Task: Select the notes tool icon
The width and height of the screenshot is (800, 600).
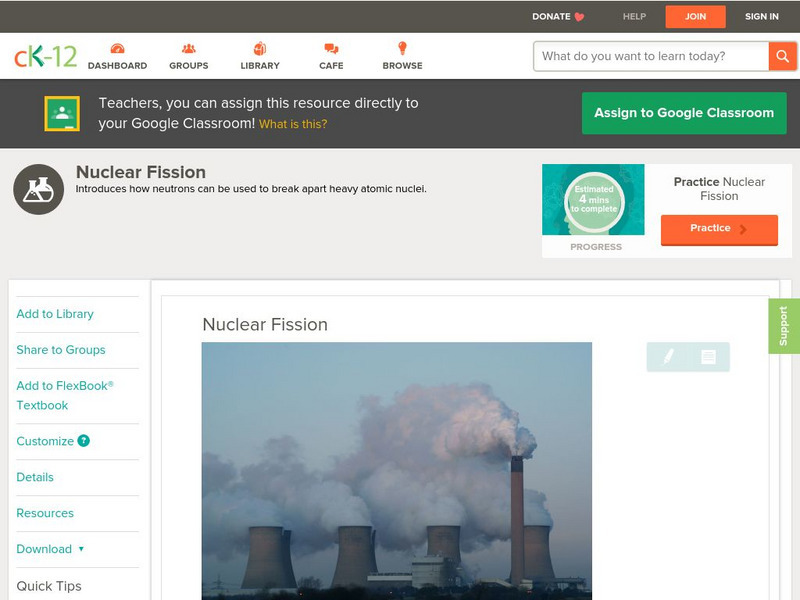Action: [x=708, y=357]
